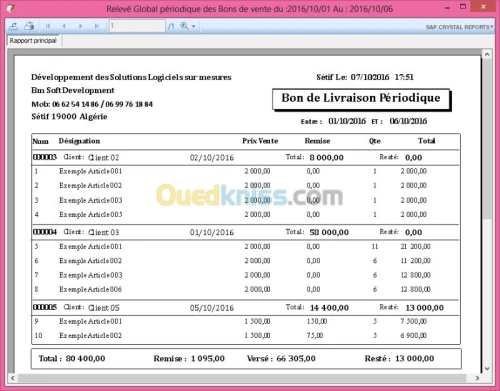
Task: Click the page number input field
Action: 137,26
